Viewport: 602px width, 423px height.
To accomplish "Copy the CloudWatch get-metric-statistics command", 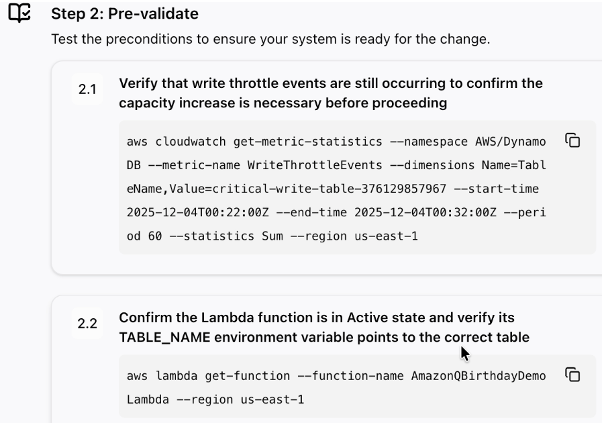I will [573, 140].
